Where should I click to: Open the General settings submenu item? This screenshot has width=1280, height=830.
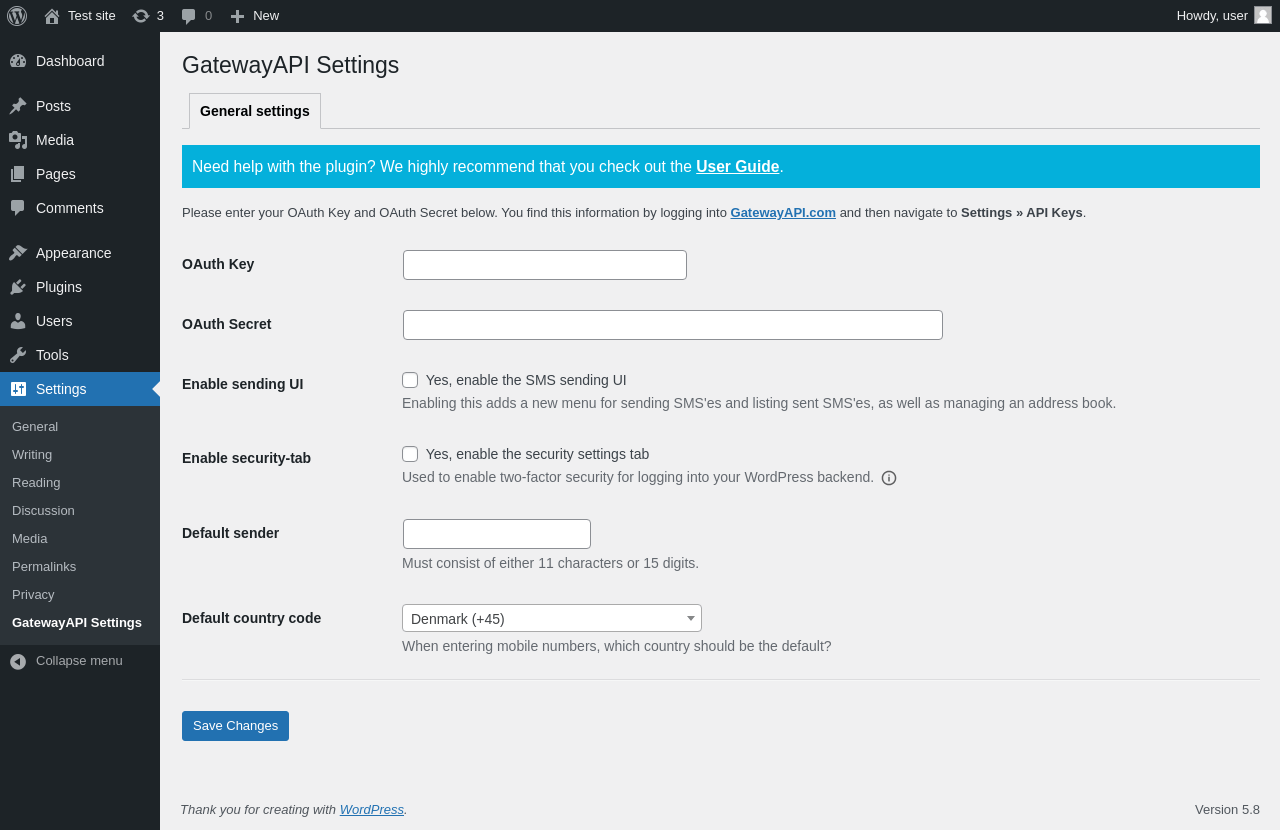(x=35, y=427)
